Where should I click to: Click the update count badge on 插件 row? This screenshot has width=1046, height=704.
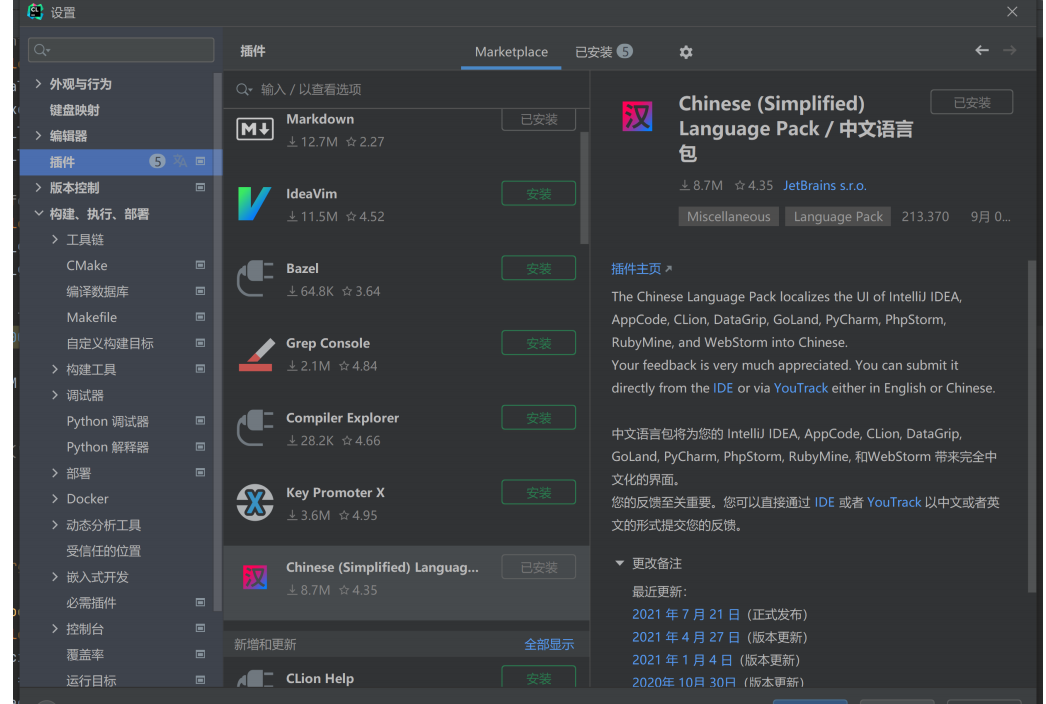point(157,161)
